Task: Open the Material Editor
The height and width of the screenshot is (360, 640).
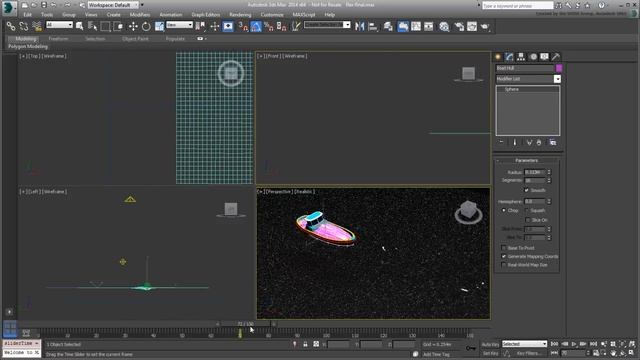Action: pyautogui.click(x=444, y=27)
